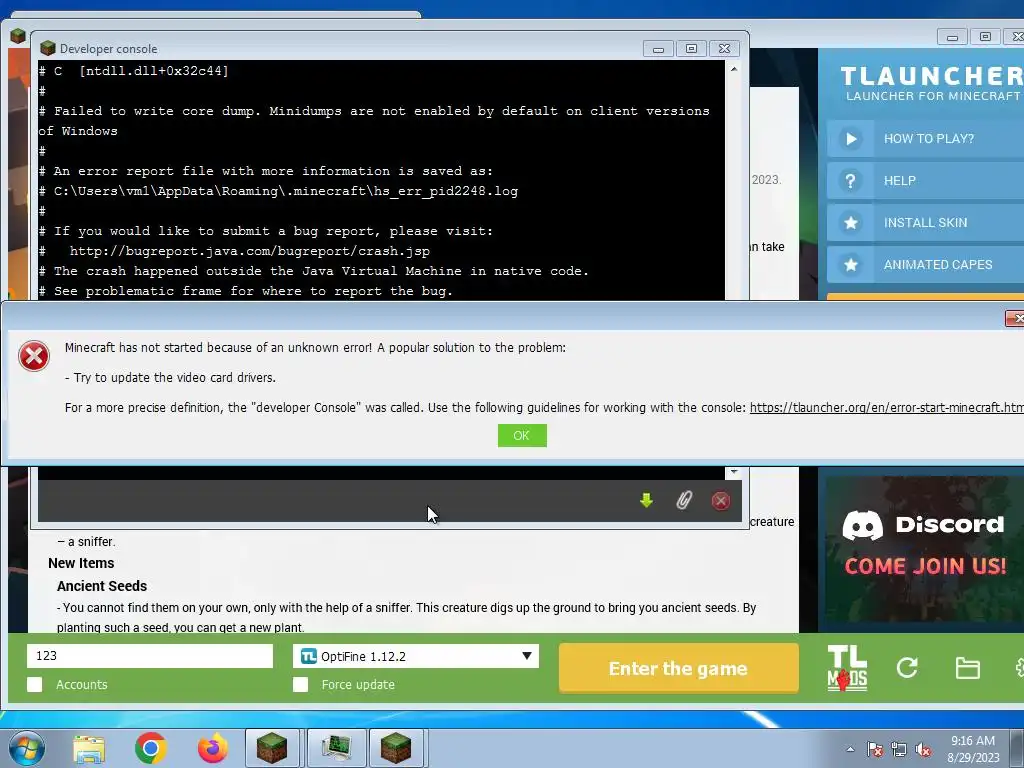Open HOW TO PLAY? in TLauncher sidebar

pyautogui.click(x=925, y=138)
